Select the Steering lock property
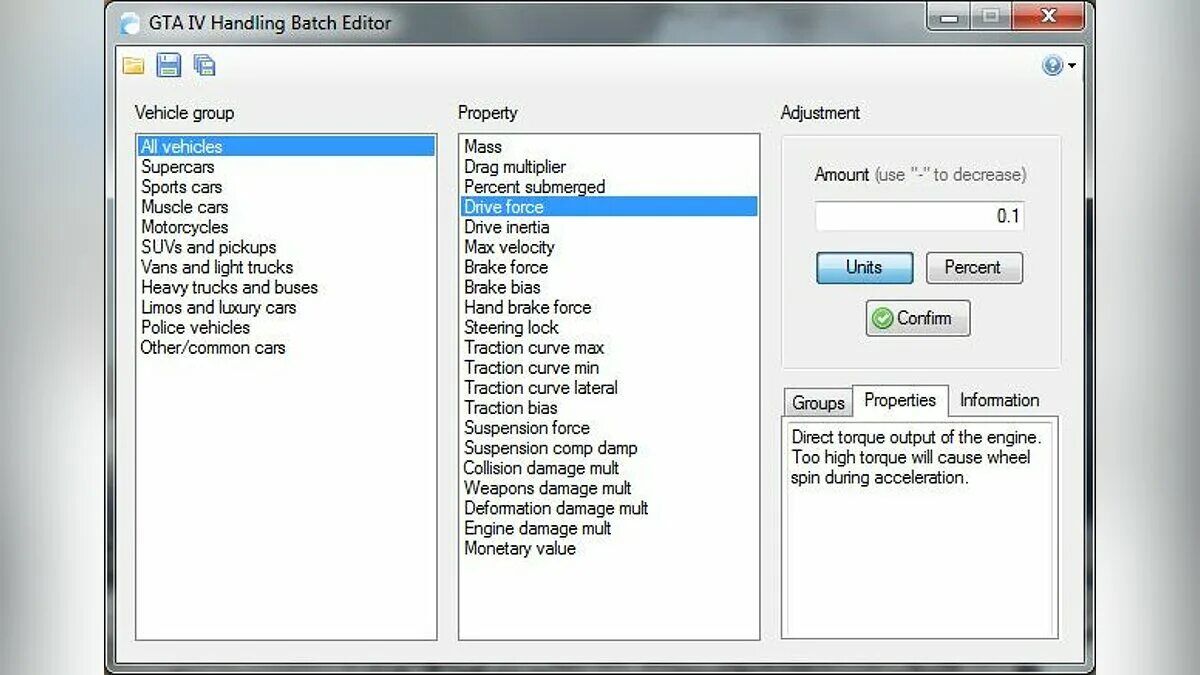 click(609, 327)
